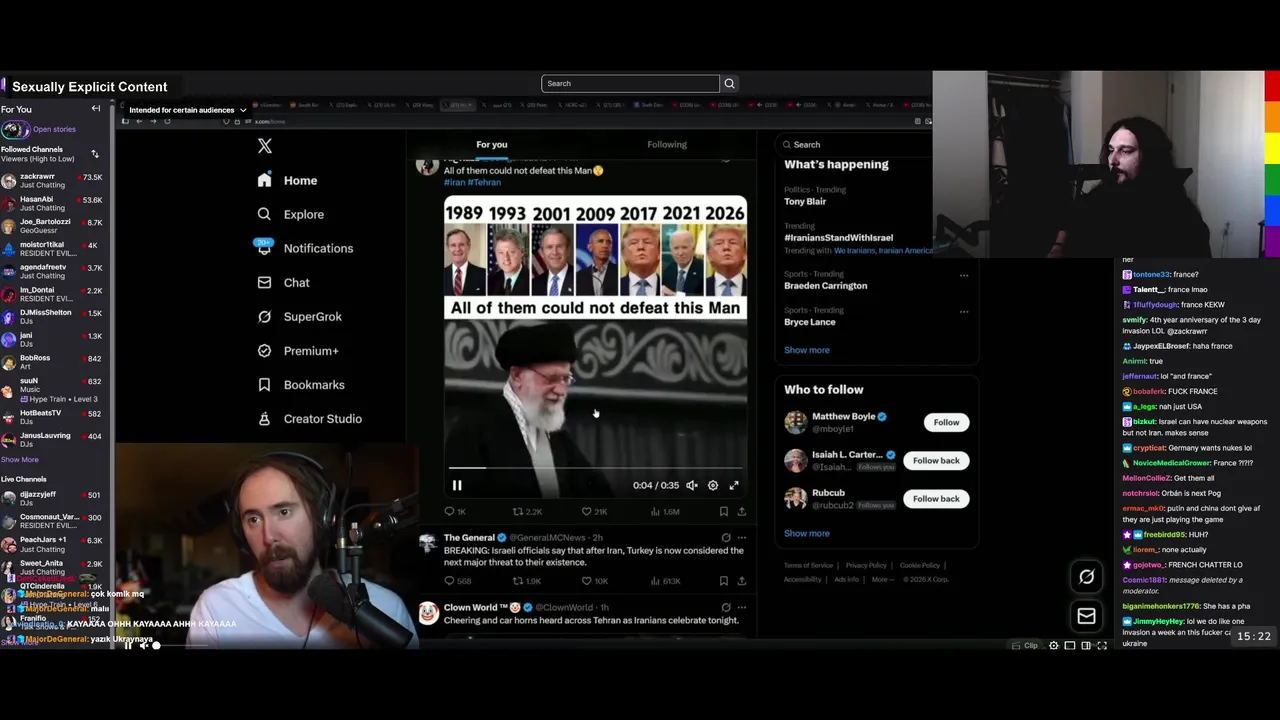Open floating Grok button

click(1087, 576)
